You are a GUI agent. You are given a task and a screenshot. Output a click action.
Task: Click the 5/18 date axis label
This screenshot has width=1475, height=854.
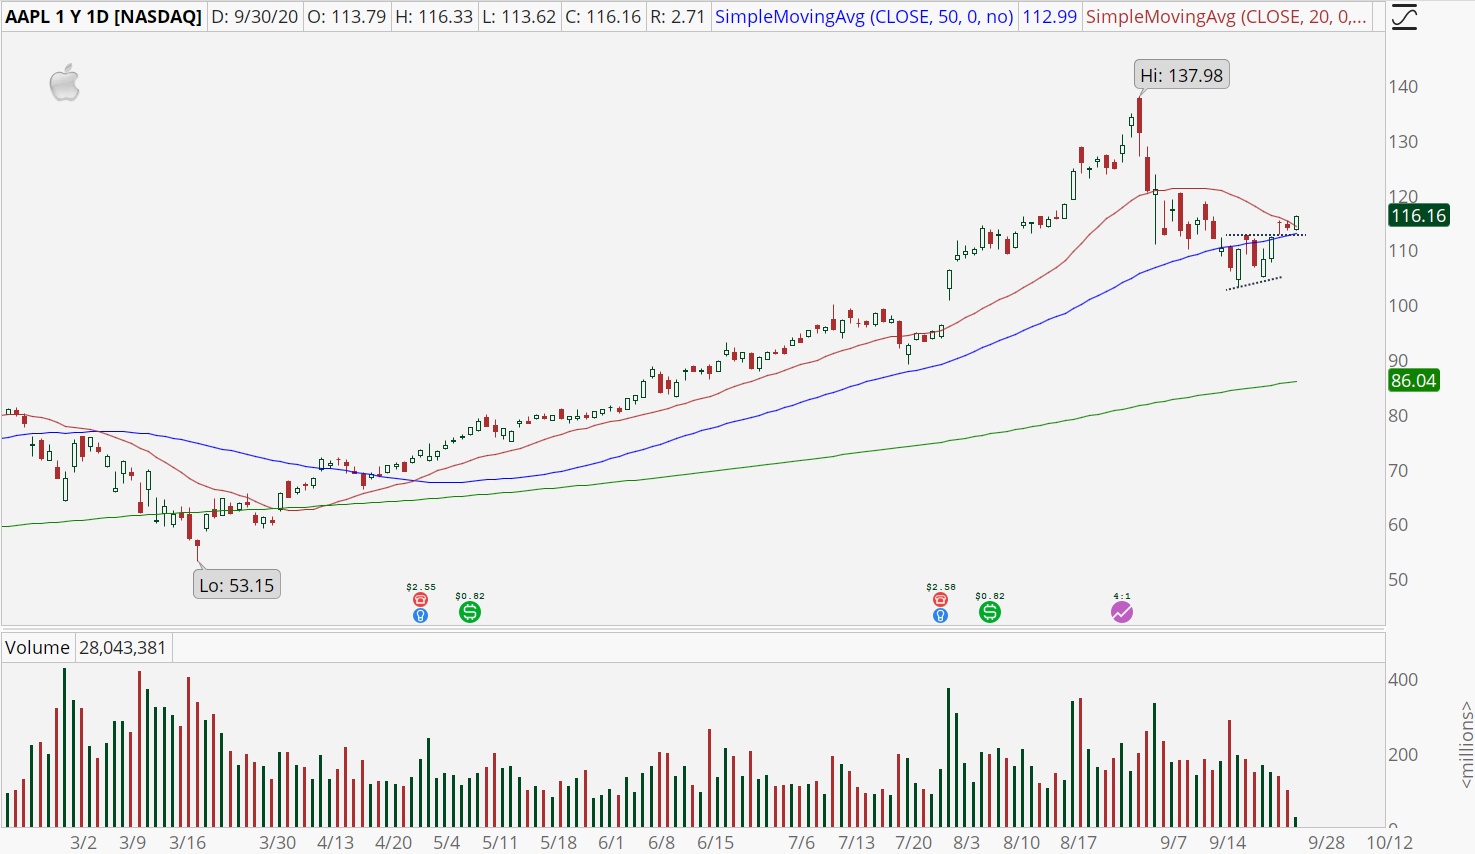click(559, 842)
